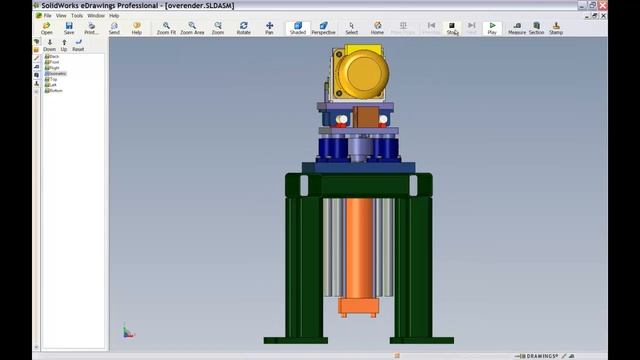Open the Section tool
The image size is (640, 360).
coord(536,28)
